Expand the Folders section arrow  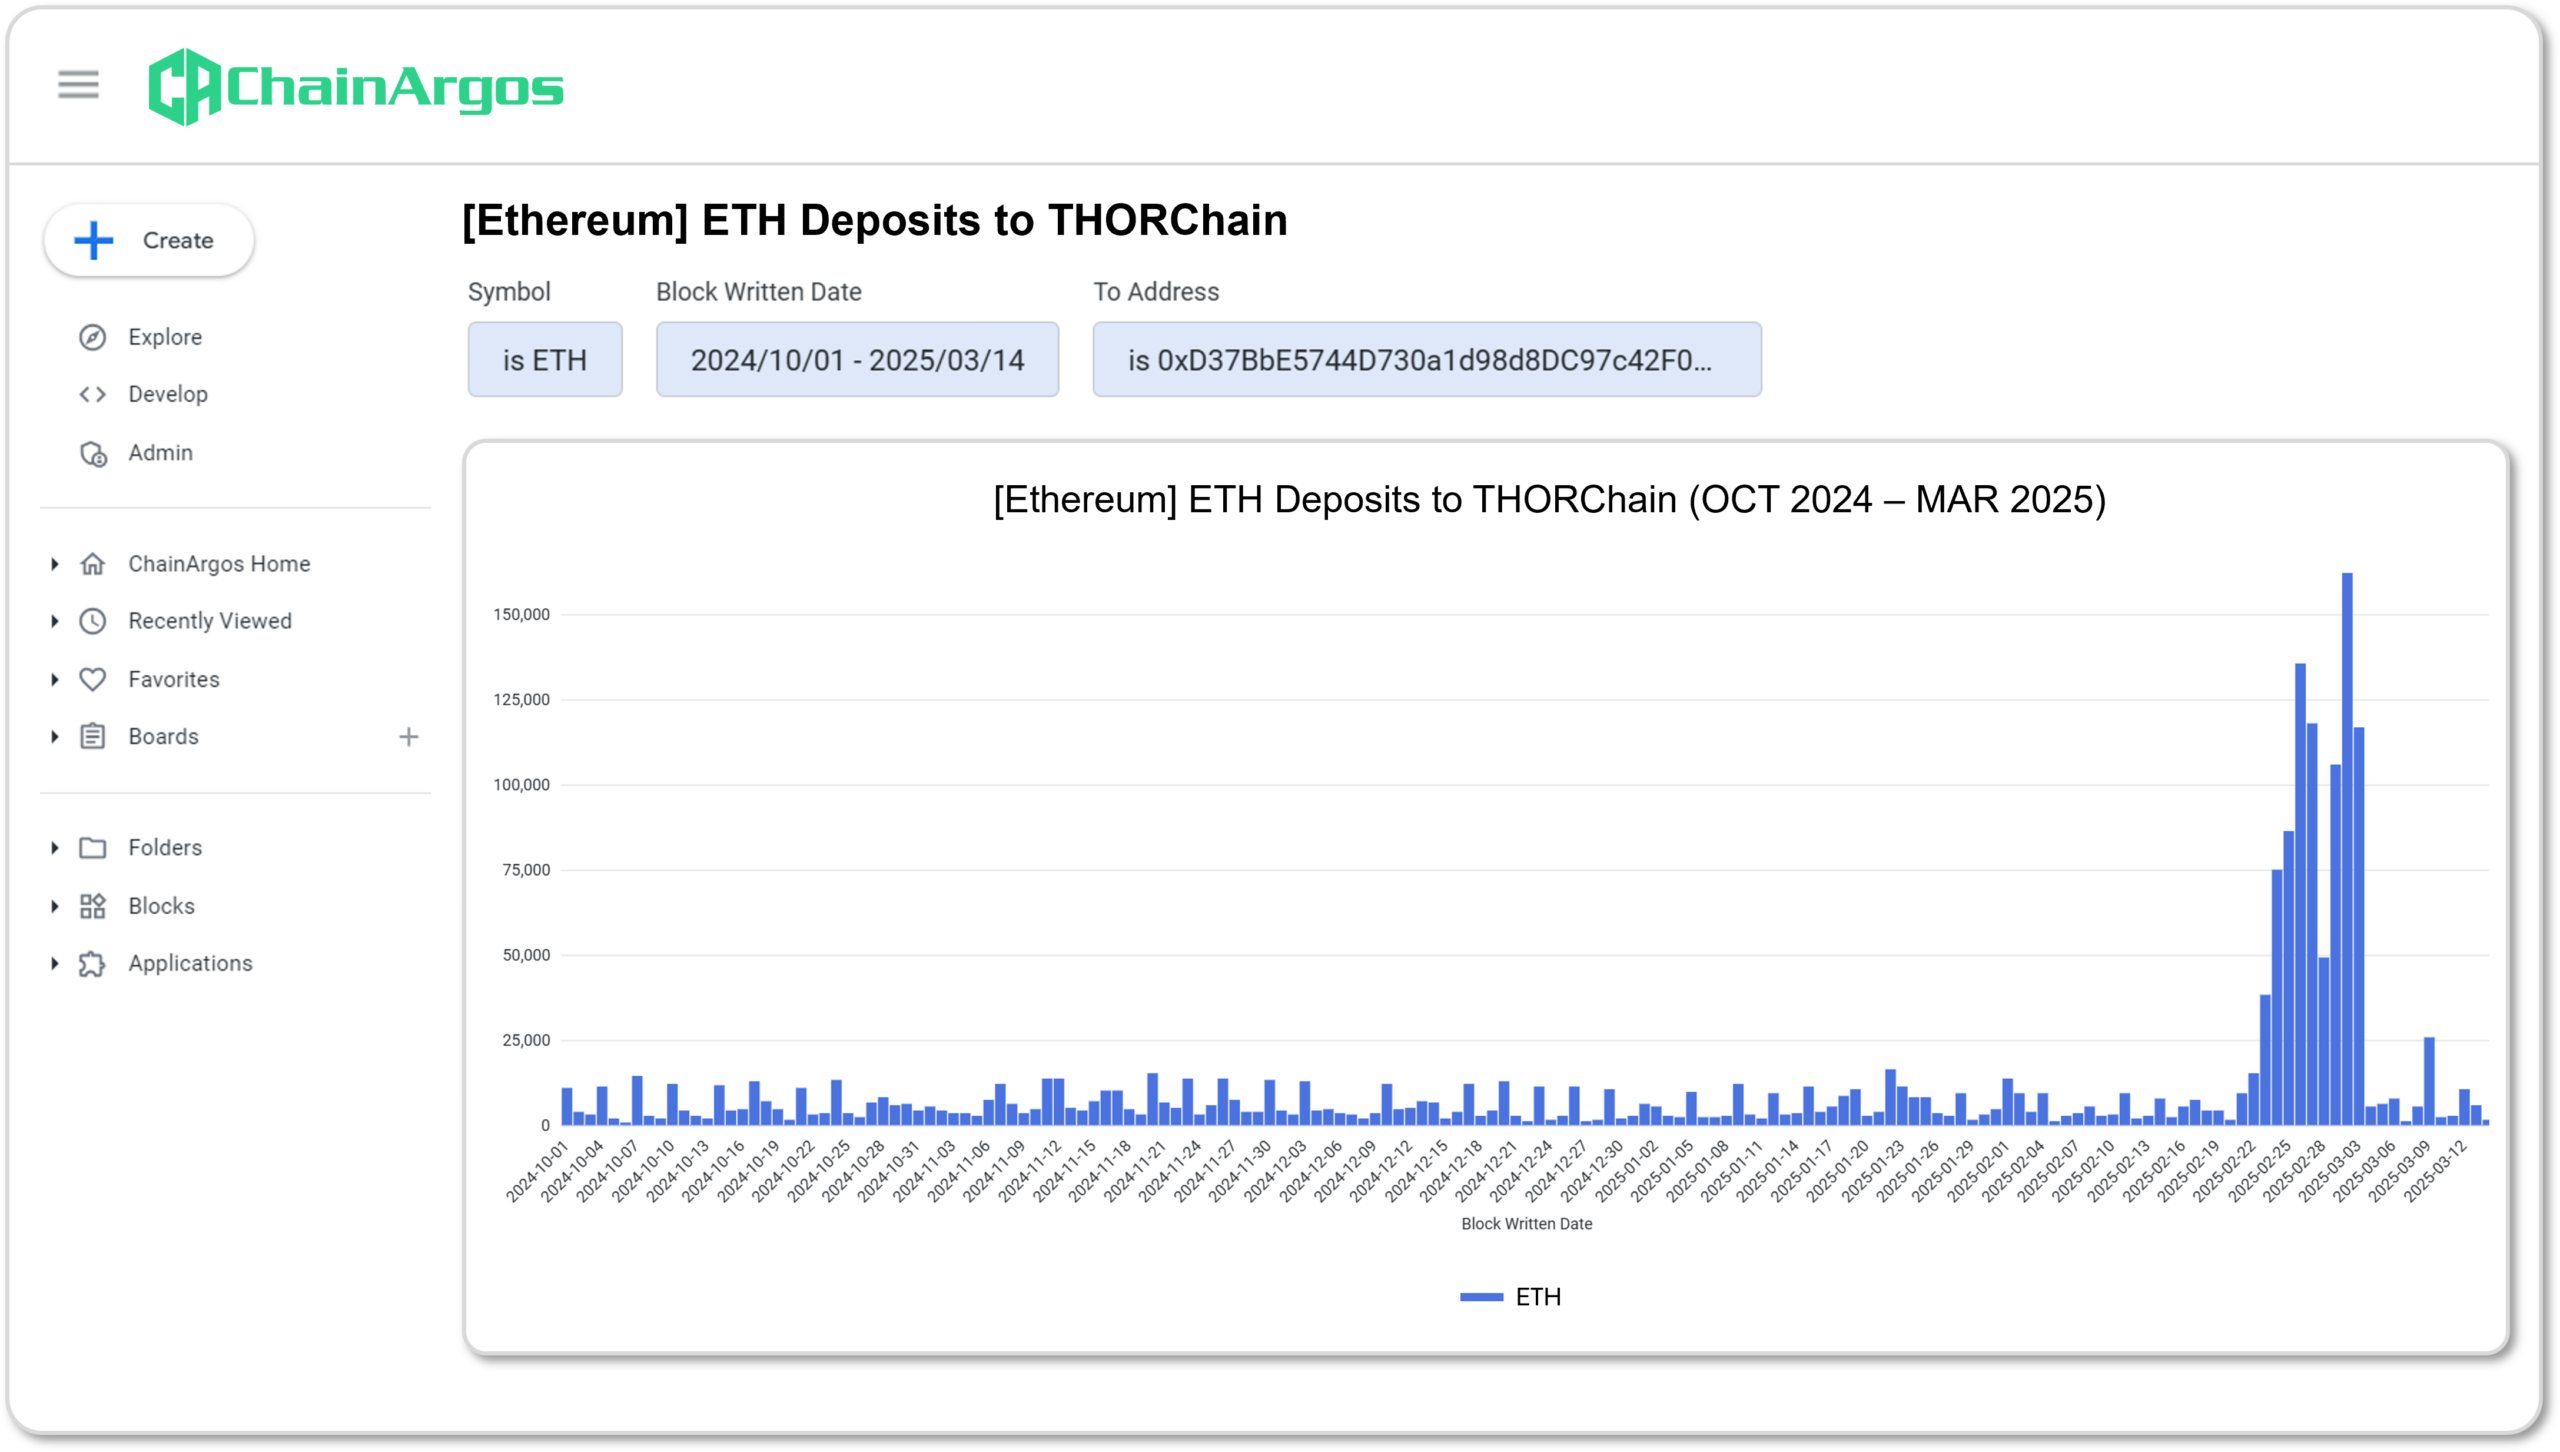click(x=55, y=849)
